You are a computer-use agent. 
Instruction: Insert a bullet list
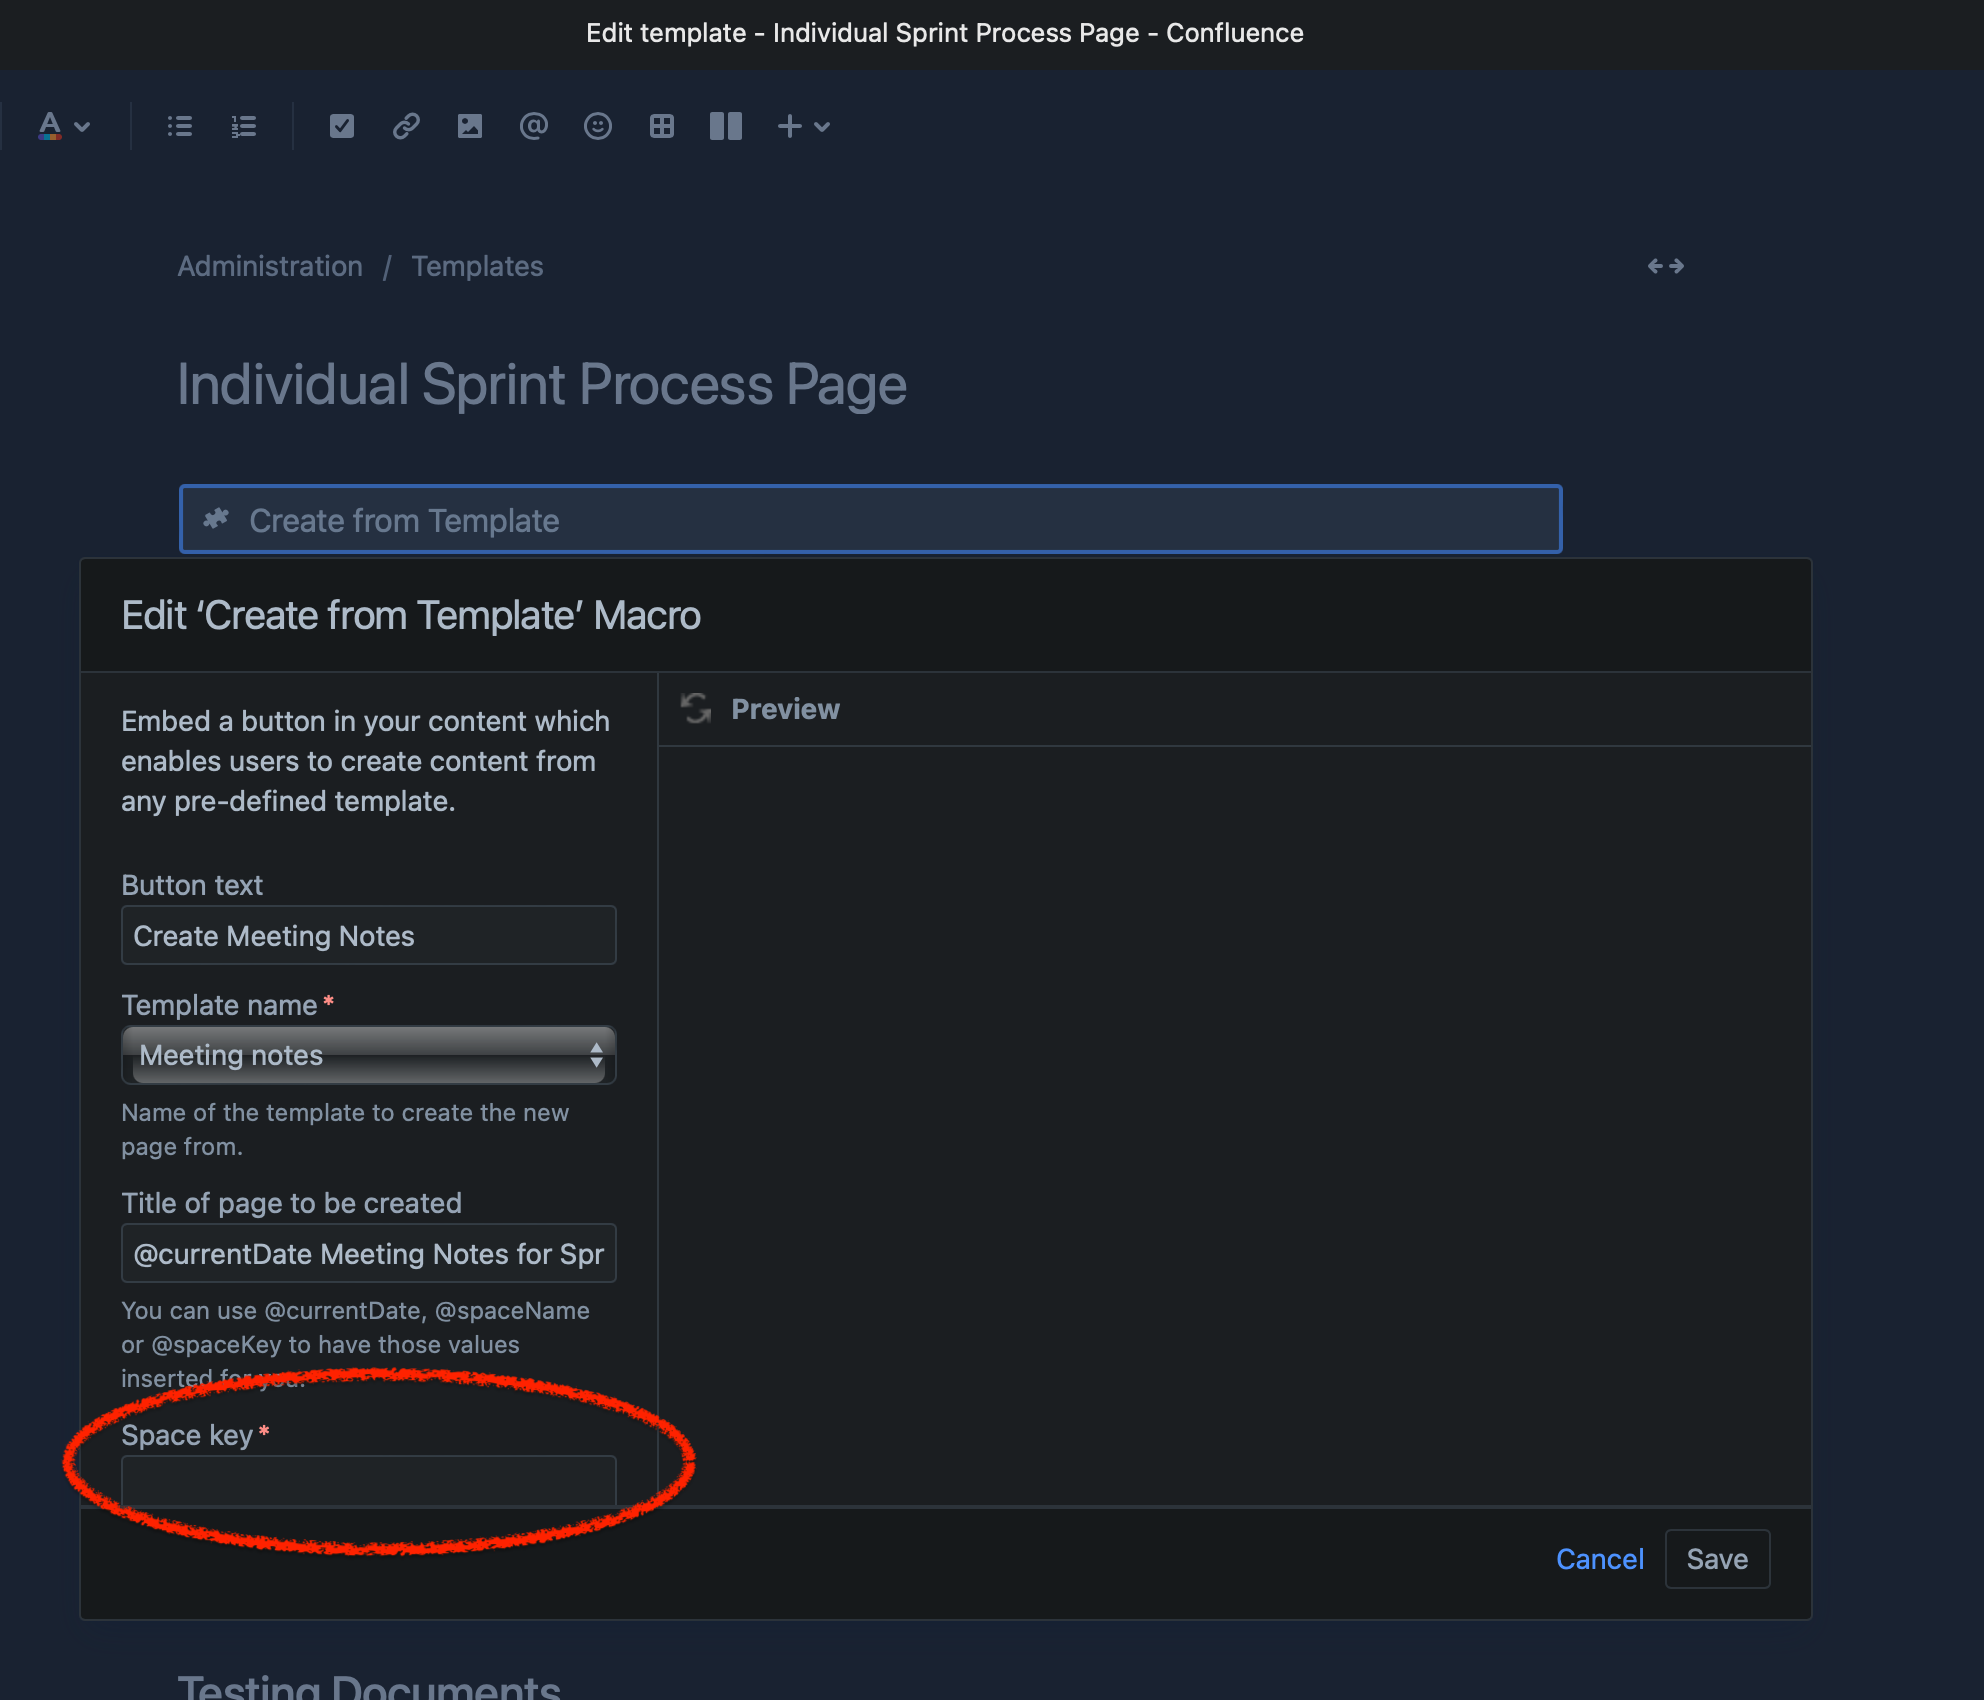coord(180,126)
